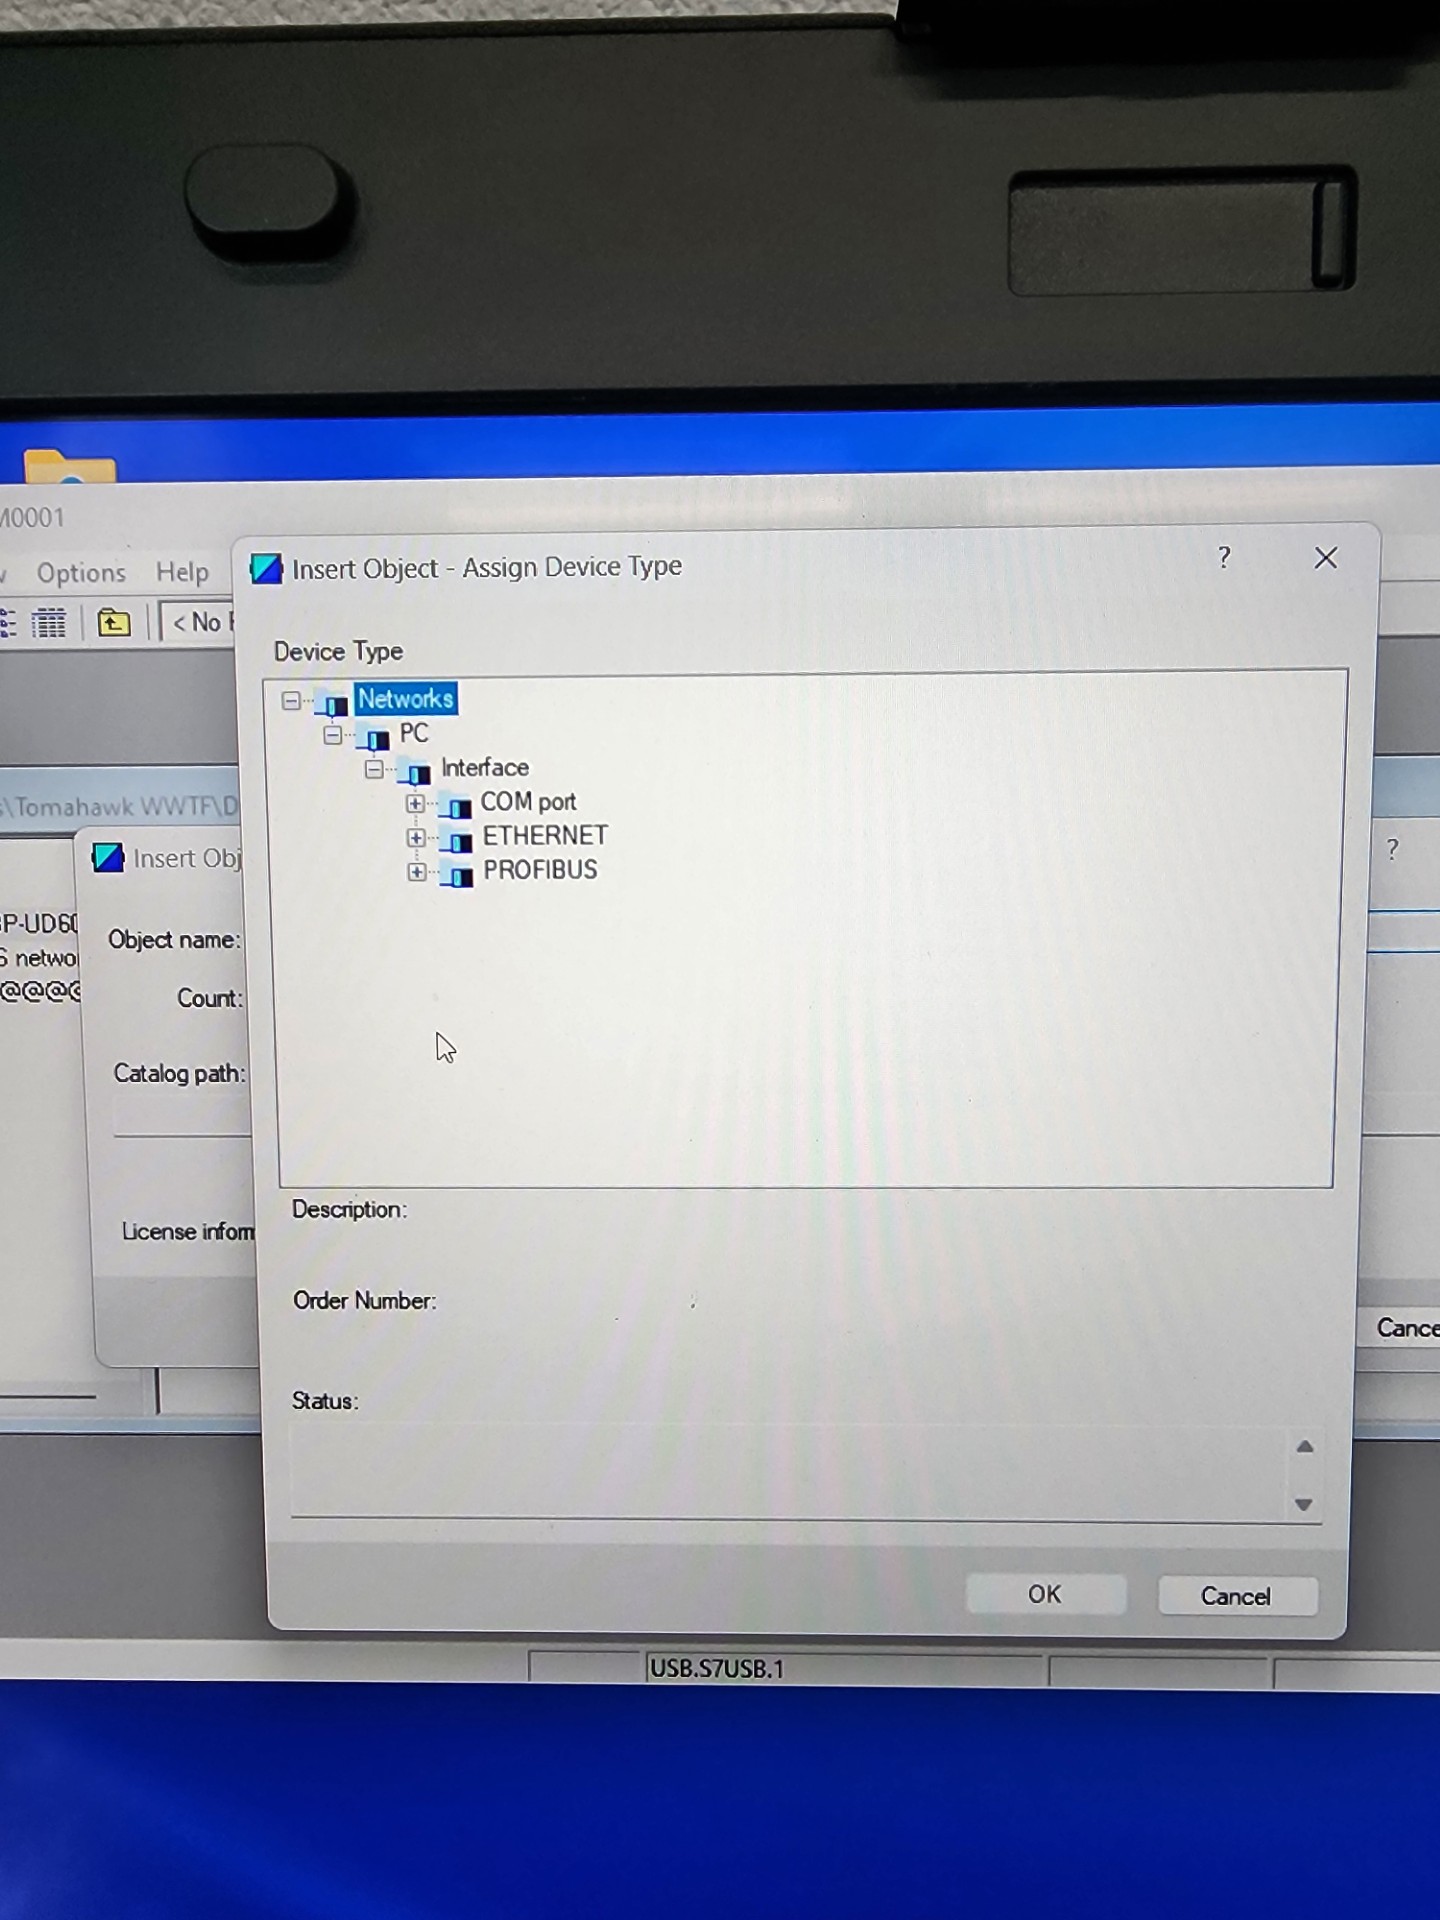
Task: Open the Help menu
Action: [182, 572]
